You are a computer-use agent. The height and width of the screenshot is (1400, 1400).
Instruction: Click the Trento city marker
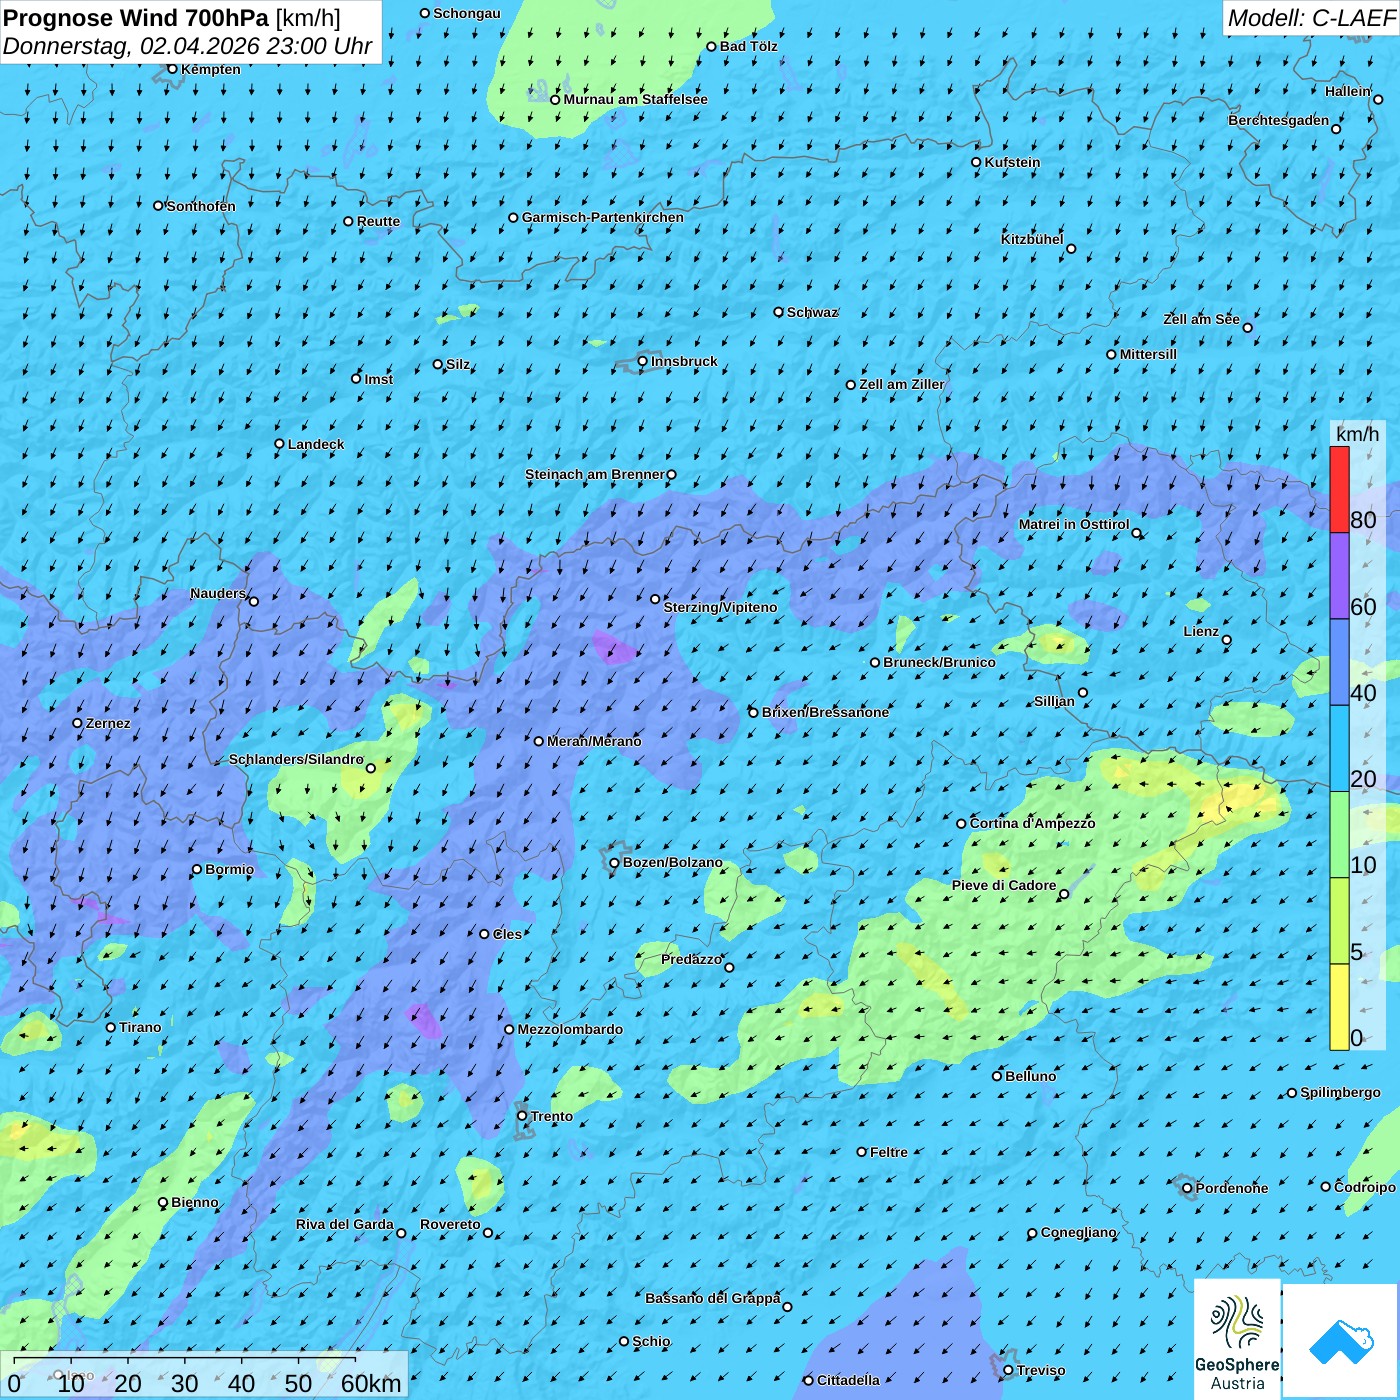coord(522,1116)
